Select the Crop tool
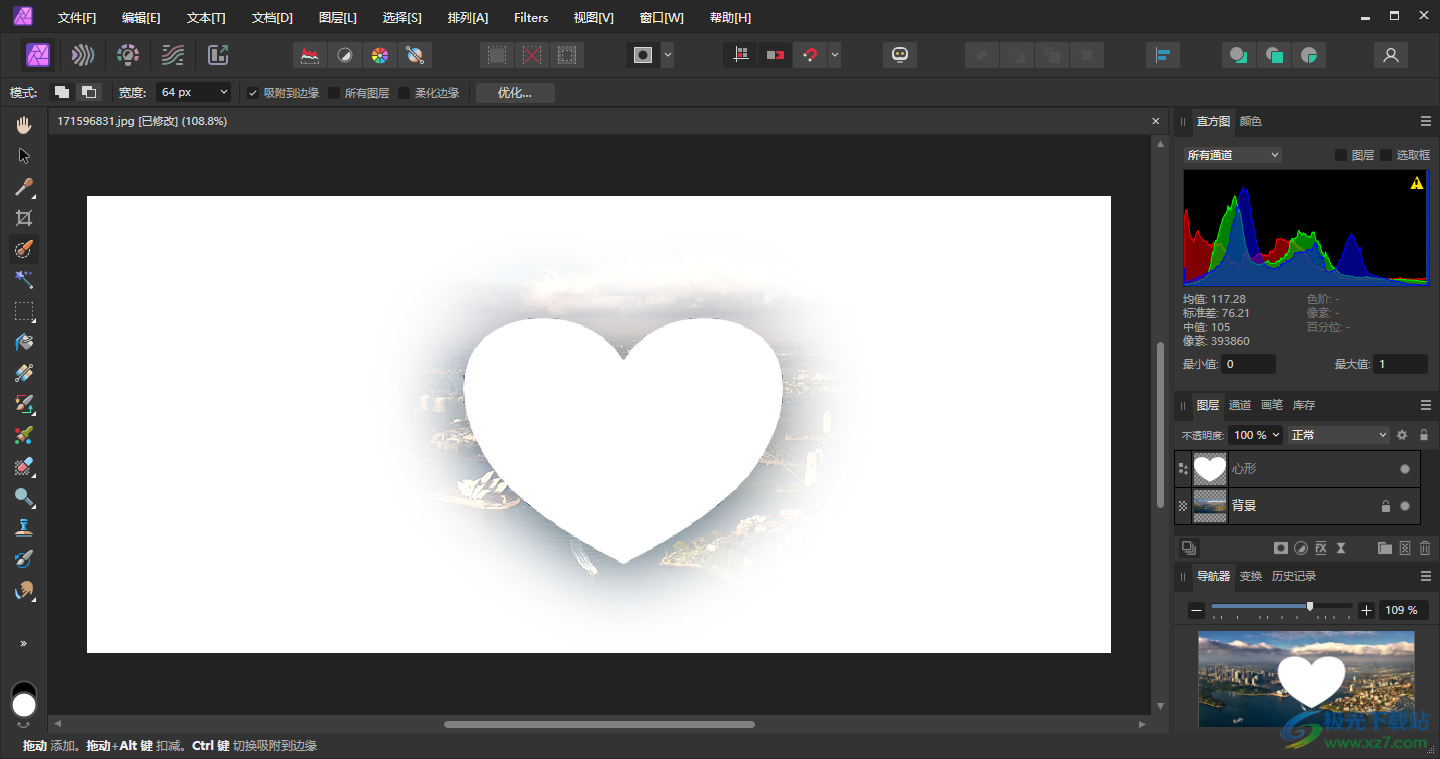Image resolution: width=1440 pixels, height=759 pixels. 24,218
